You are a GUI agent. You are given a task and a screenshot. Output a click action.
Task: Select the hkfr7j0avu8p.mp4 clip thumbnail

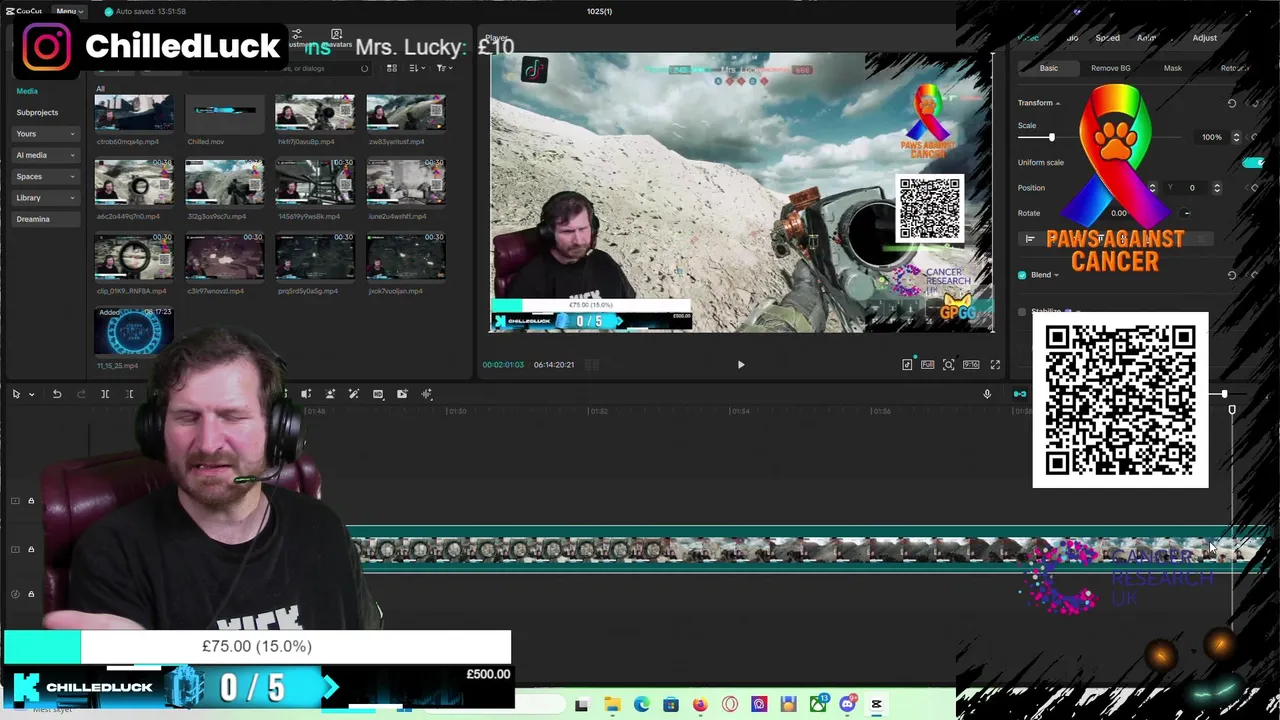pyautogui.click(x=314, y=114)
